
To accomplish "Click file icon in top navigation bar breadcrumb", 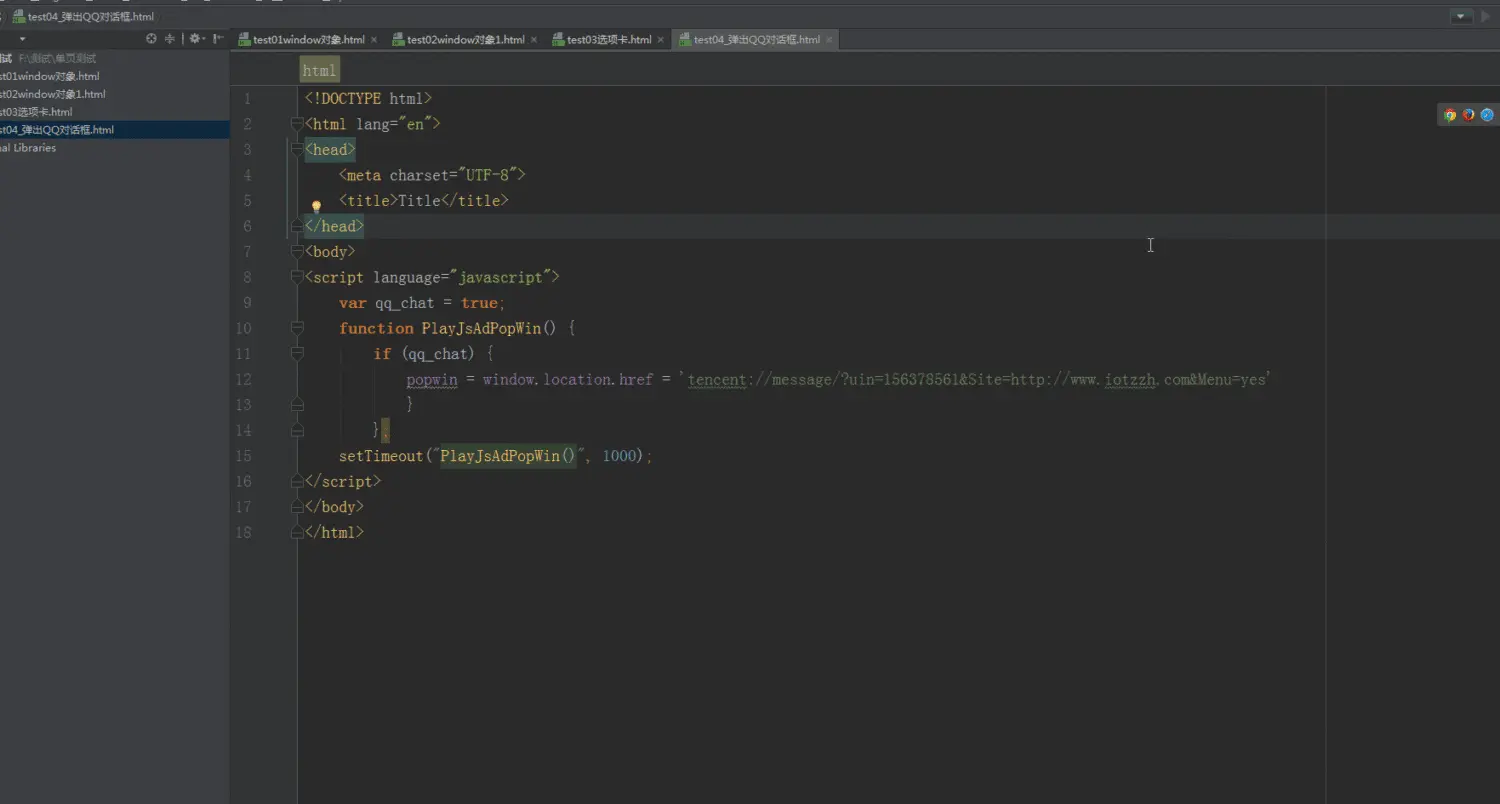I will point(18,17).
